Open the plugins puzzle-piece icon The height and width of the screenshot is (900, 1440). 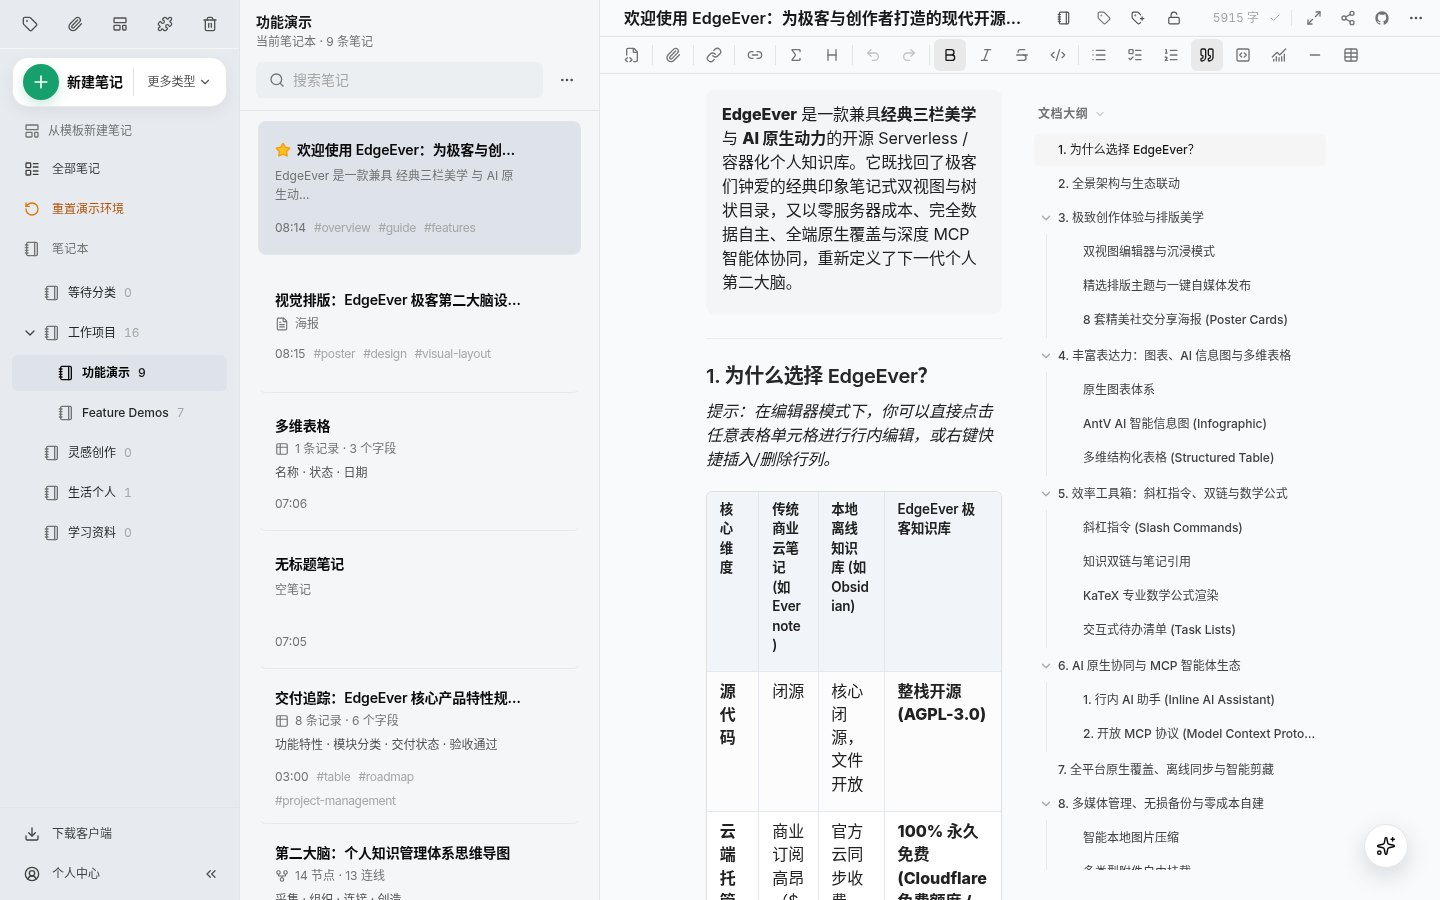pos(165,24)
